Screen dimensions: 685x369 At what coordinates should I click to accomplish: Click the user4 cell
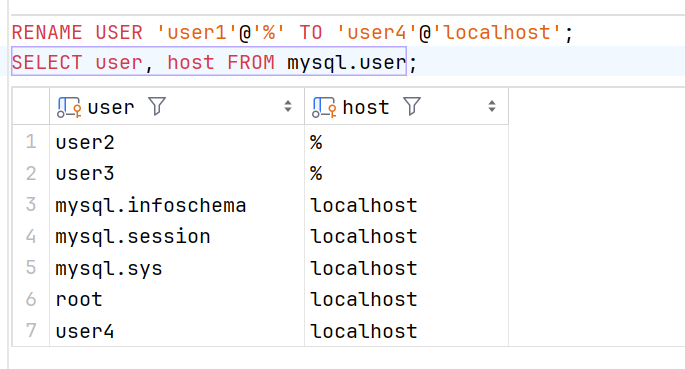pyautogui.click(x=177, y=331)
